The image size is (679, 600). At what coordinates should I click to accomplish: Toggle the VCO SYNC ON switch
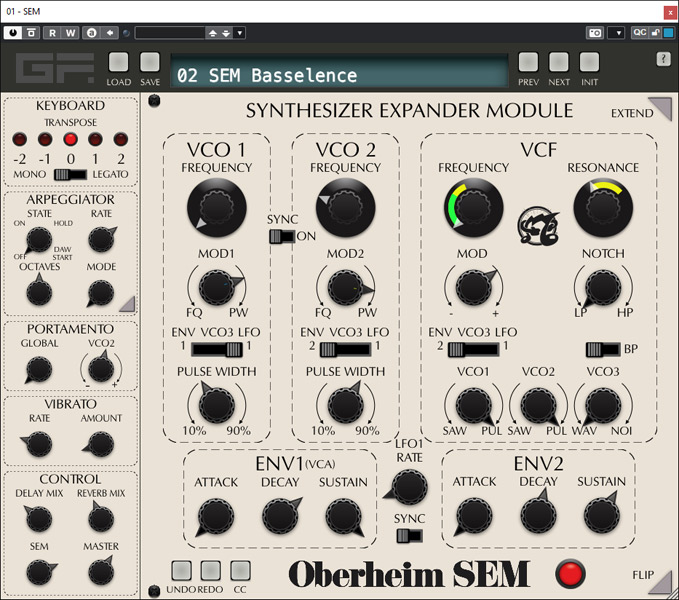point(281,237)
